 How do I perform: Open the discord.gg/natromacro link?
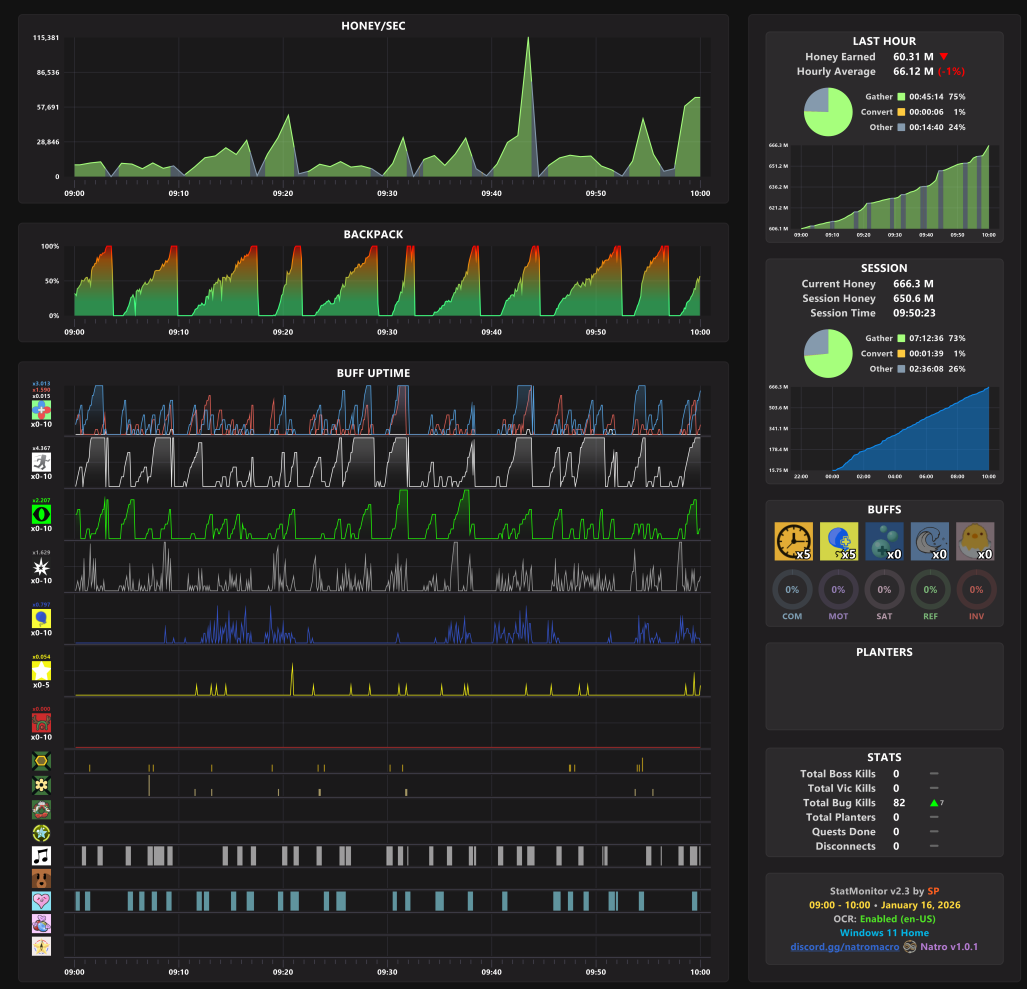pos(844,947)
